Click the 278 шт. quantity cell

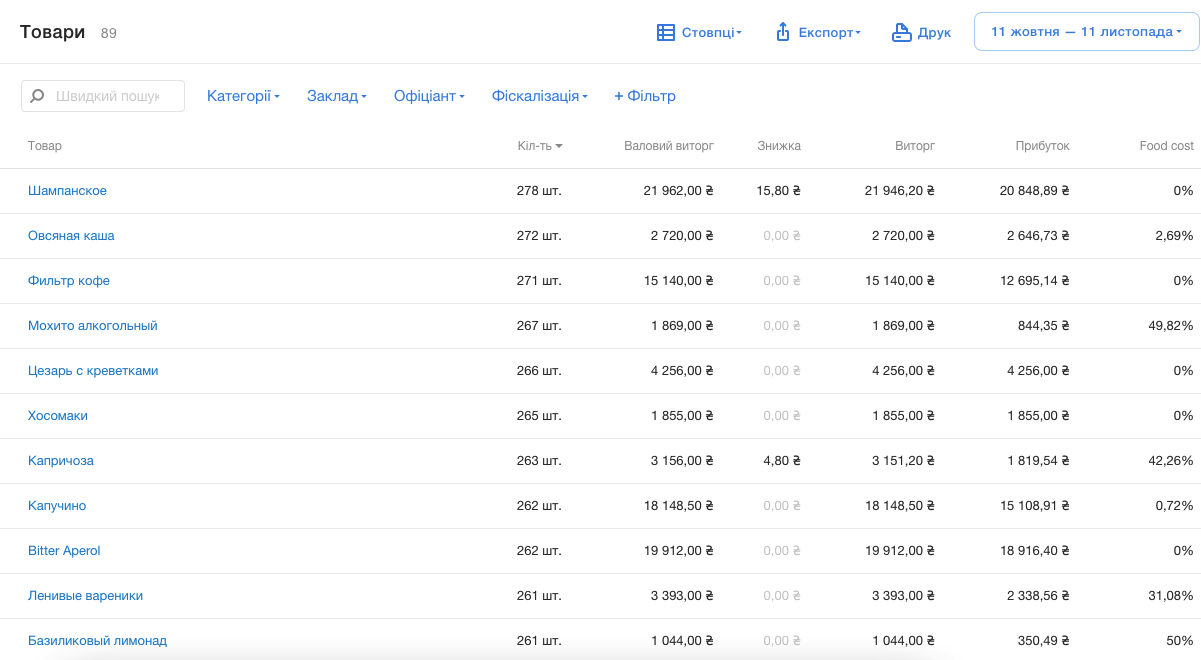[539, 191]
